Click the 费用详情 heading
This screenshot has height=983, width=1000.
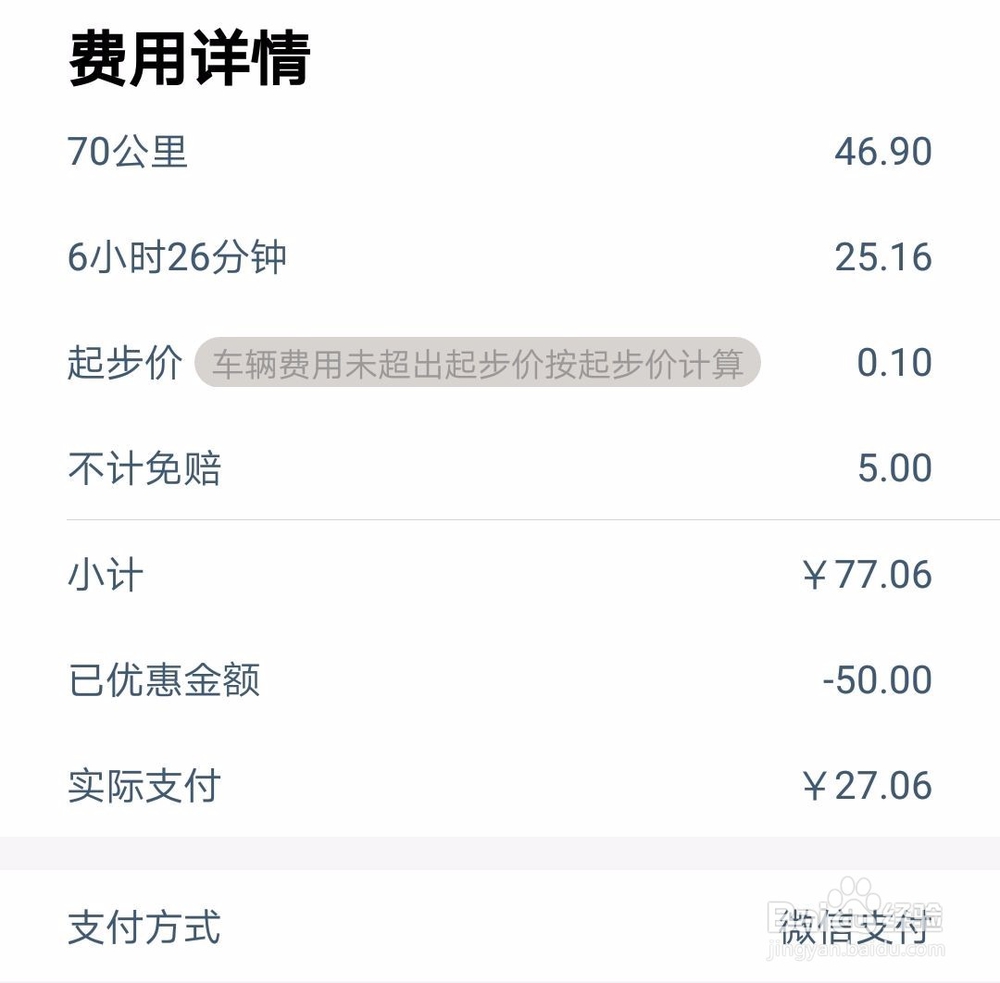[x=189, y=58]
